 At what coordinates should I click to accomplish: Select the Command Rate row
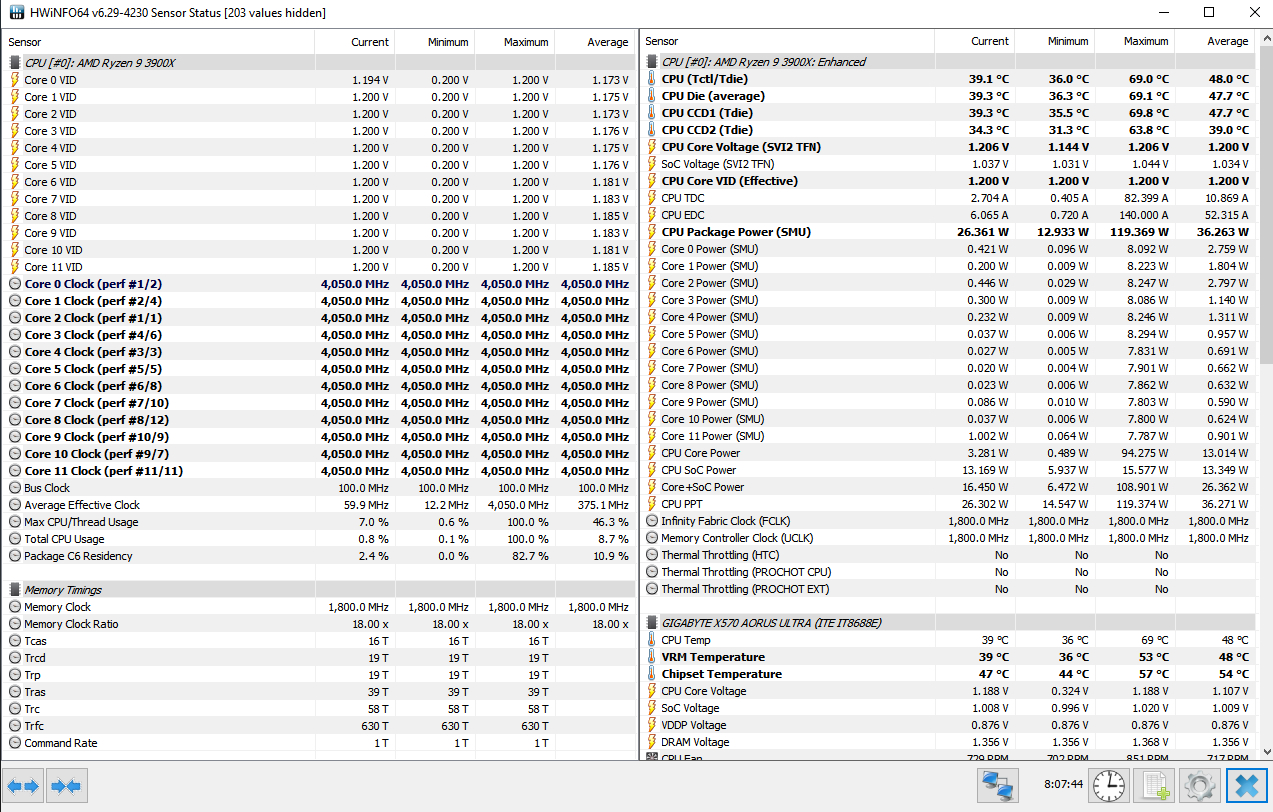click(319, 743)
